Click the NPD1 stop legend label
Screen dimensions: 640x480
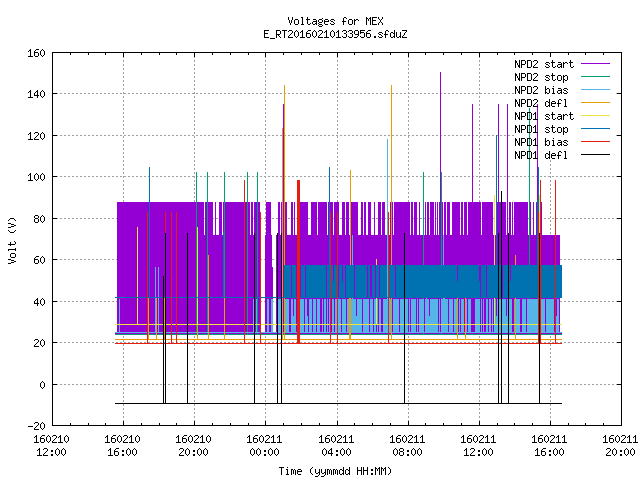tap(541, 129)
